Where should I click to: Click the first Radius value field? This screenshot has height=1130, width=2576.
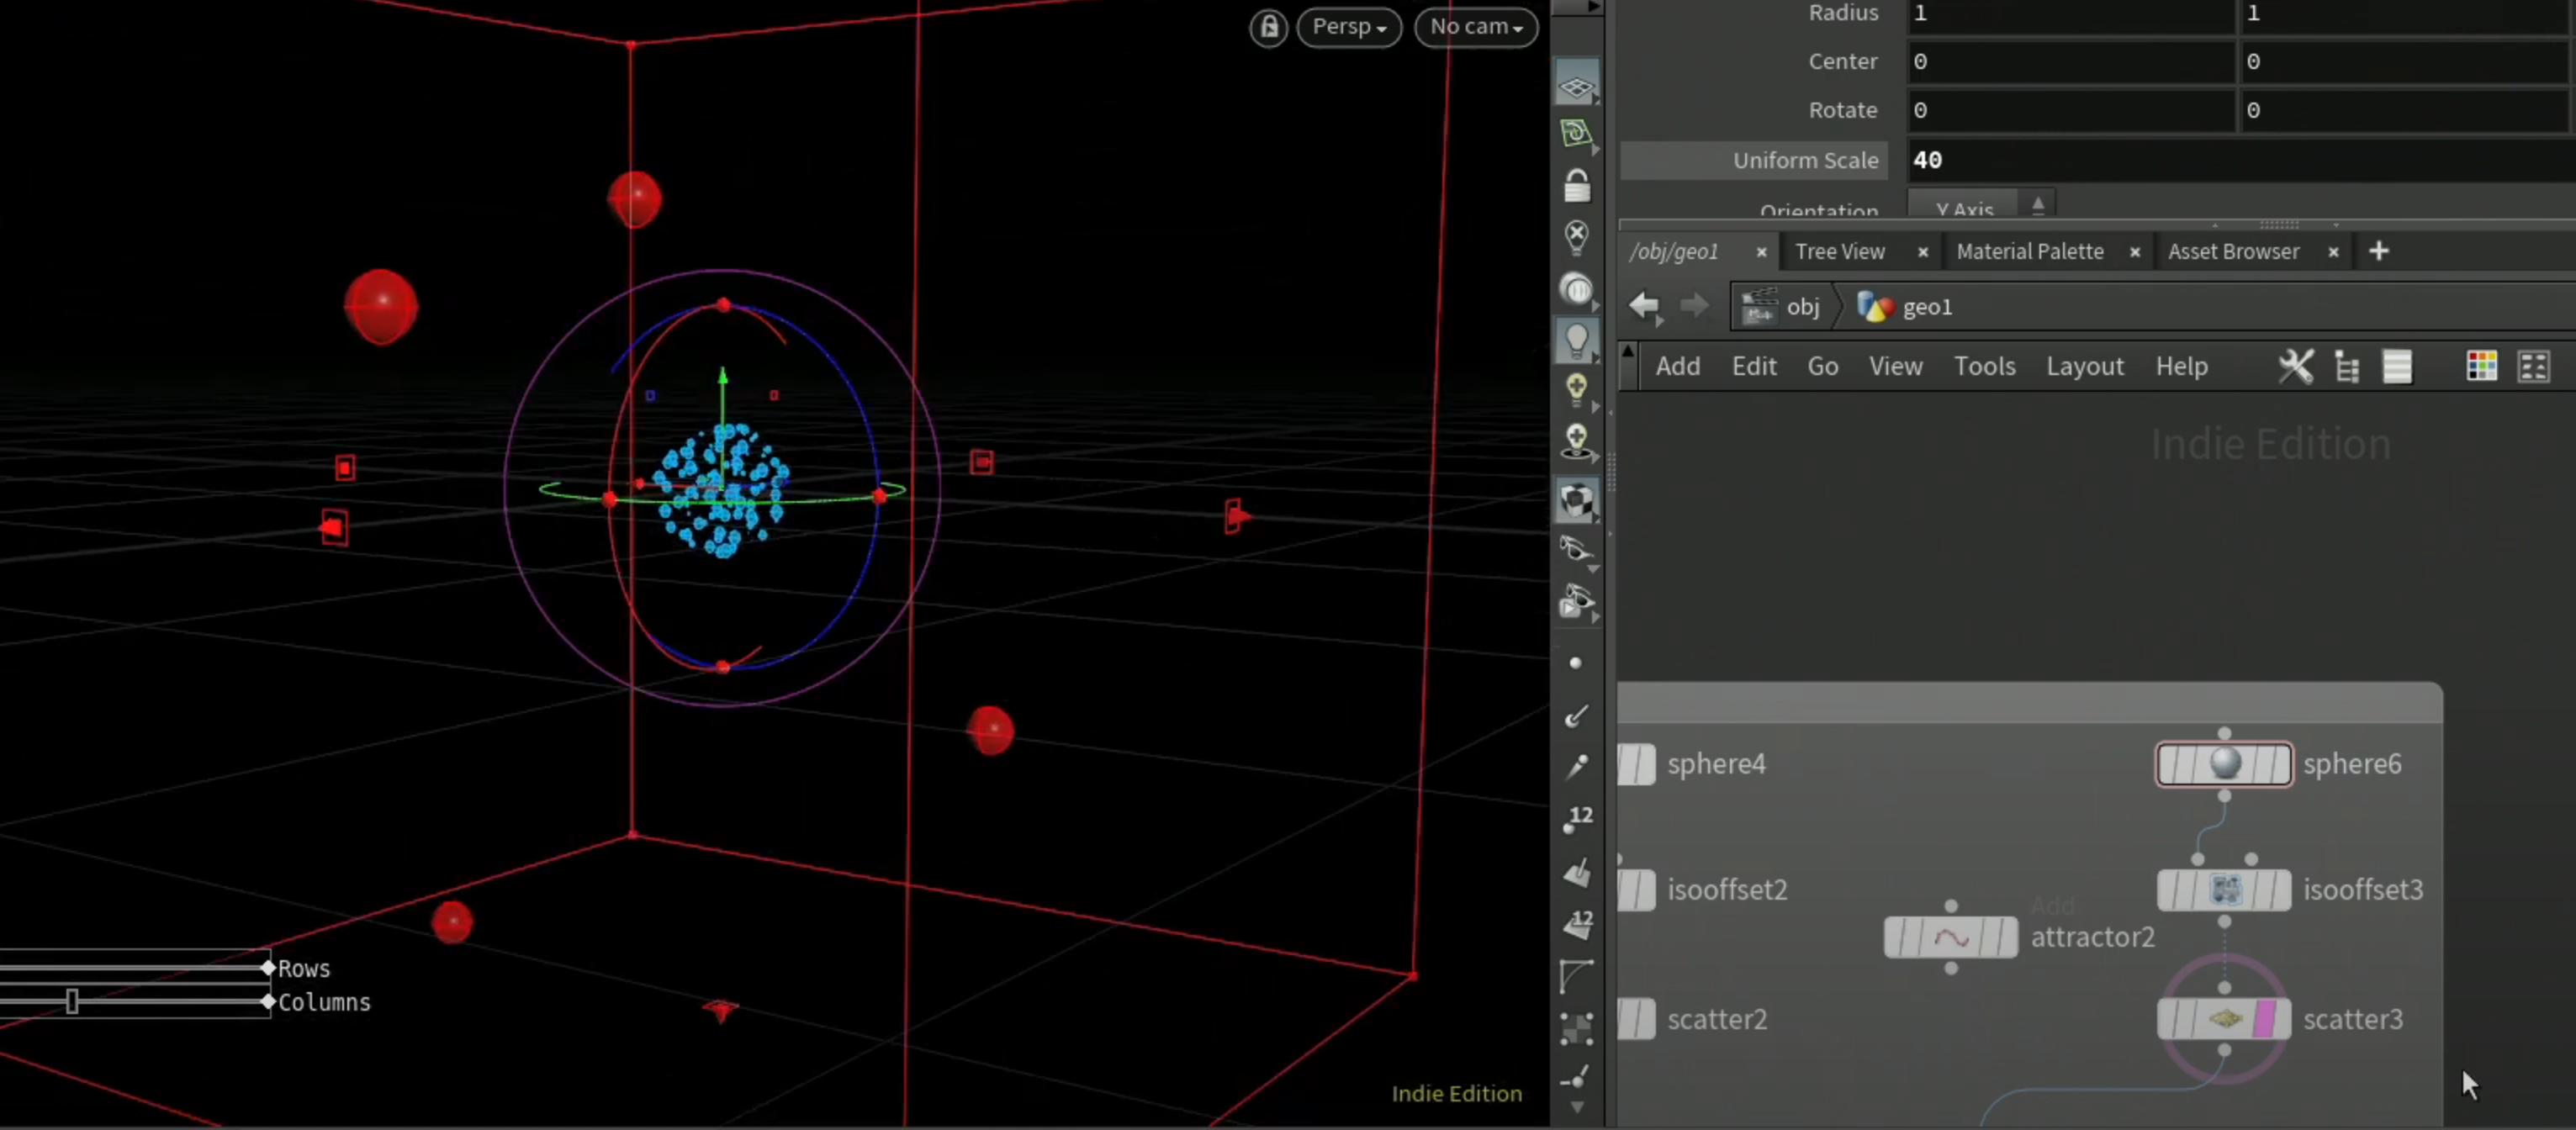(2070, 14)
